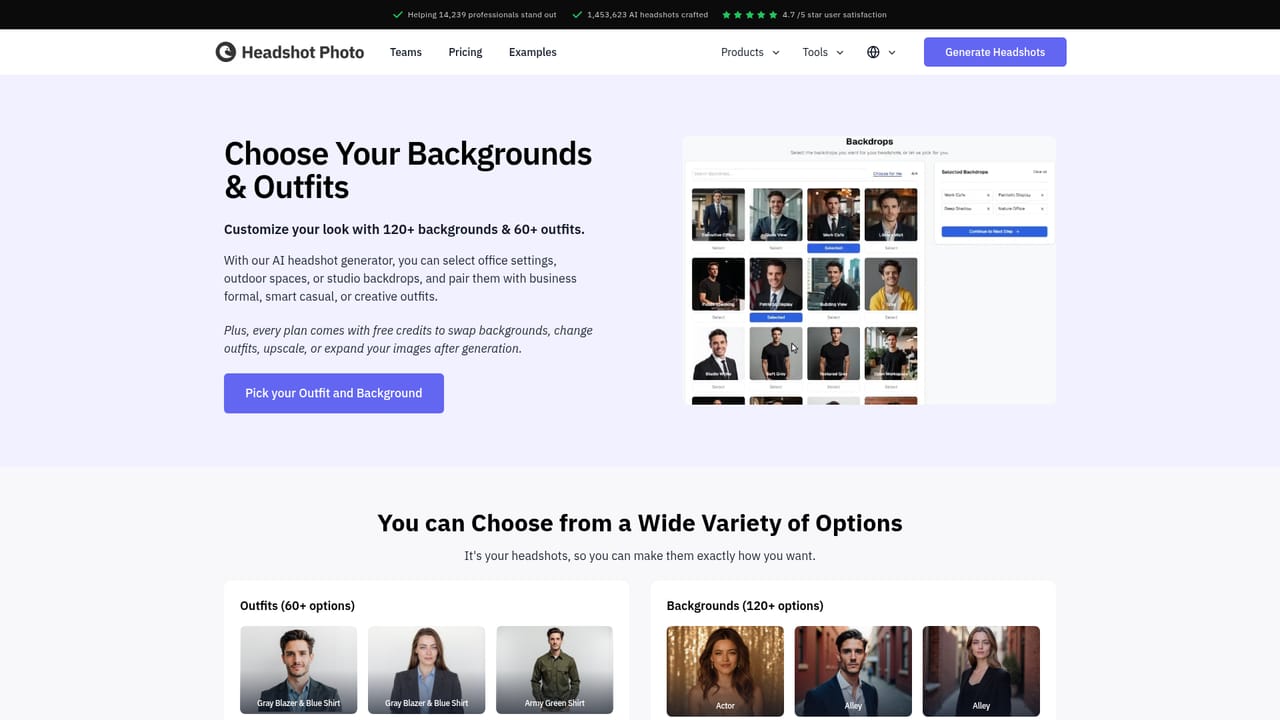Open the Backdrops demo preview image
This screenshot has height=720, width=1280.
click(869, 270)
